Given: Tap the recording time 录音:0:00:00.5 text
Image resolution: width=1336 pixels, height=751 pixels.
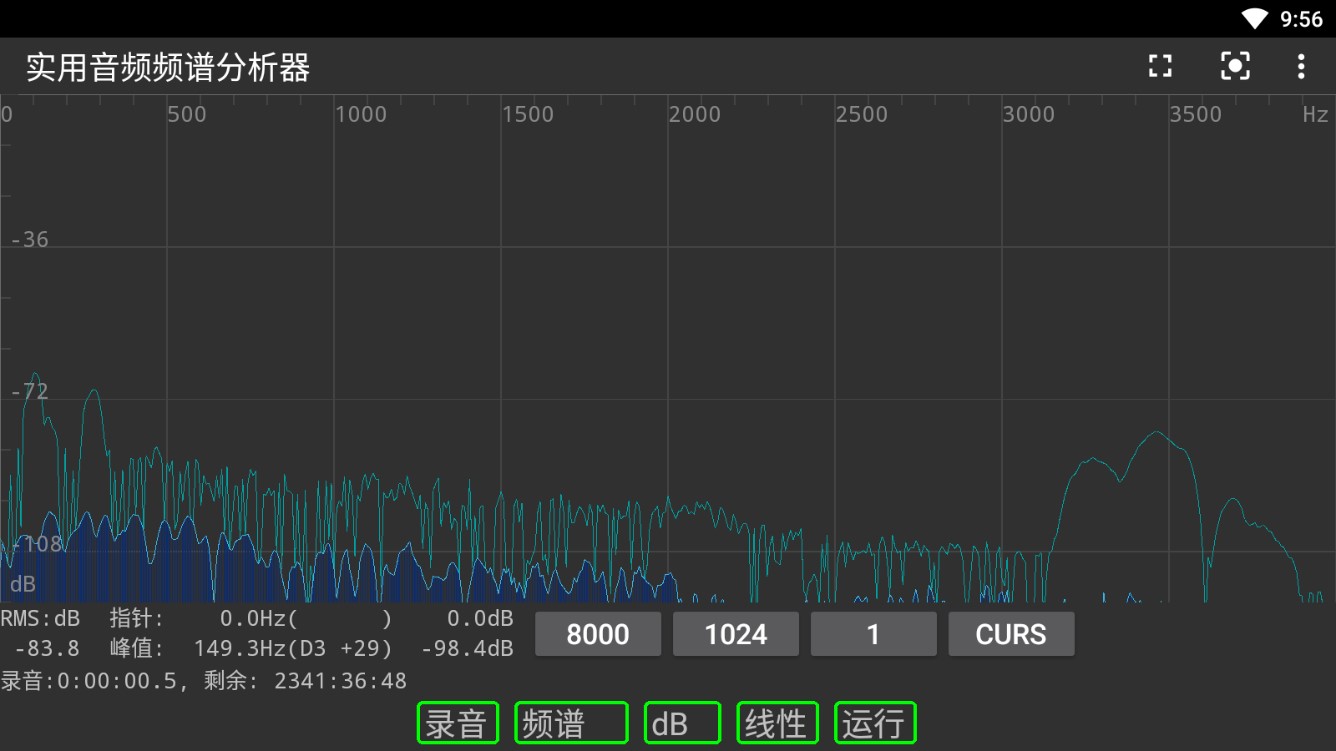Looking at the screenshot, I should tap(90, 682).
